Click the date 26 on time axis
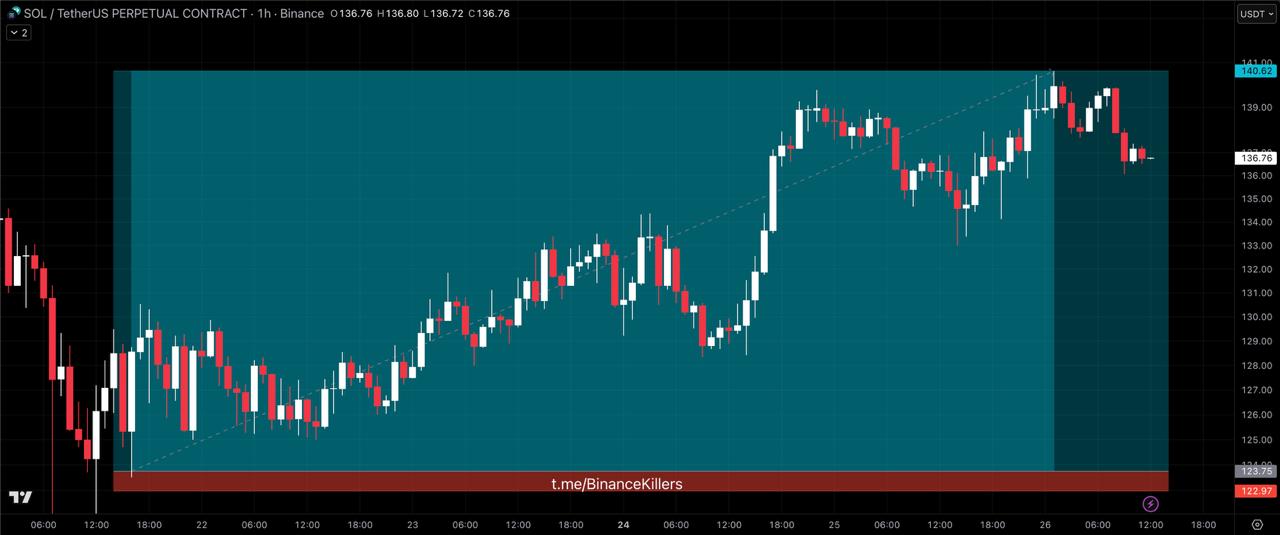Viewport: 1280px width, 535px height. (x=1045, y=524)
